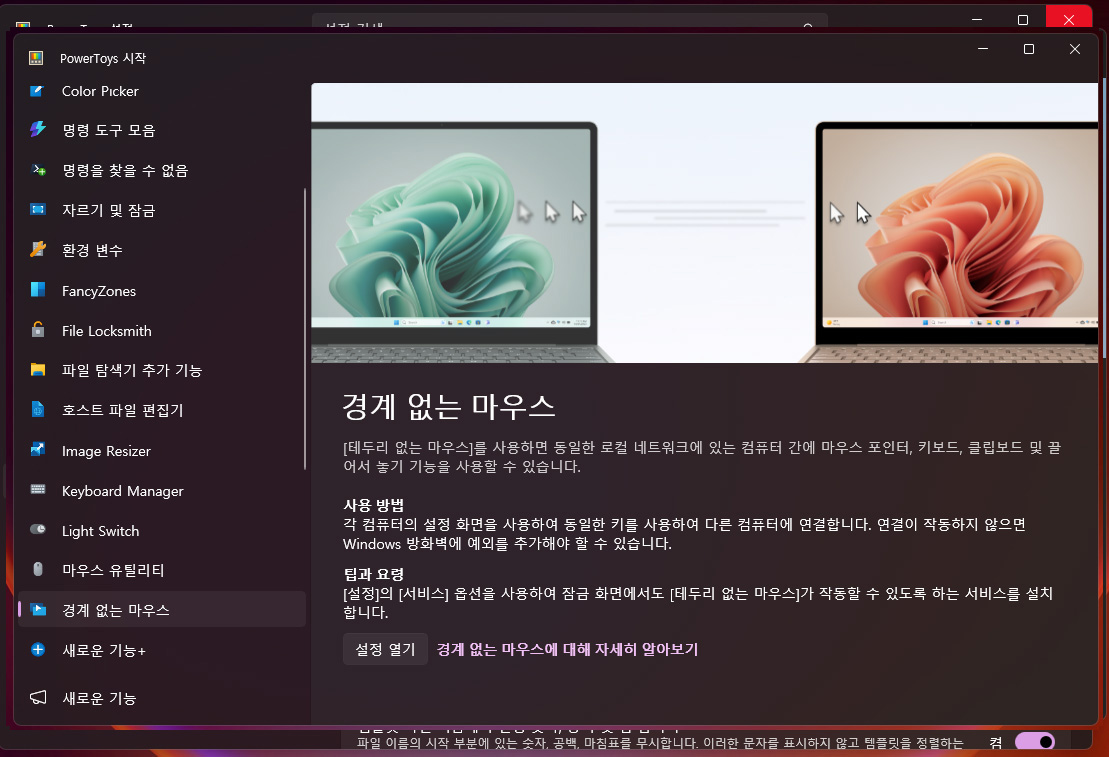Open 호스트 파일 편집기 label
This screenshot has height=757, width=1109.
[122, 410]
